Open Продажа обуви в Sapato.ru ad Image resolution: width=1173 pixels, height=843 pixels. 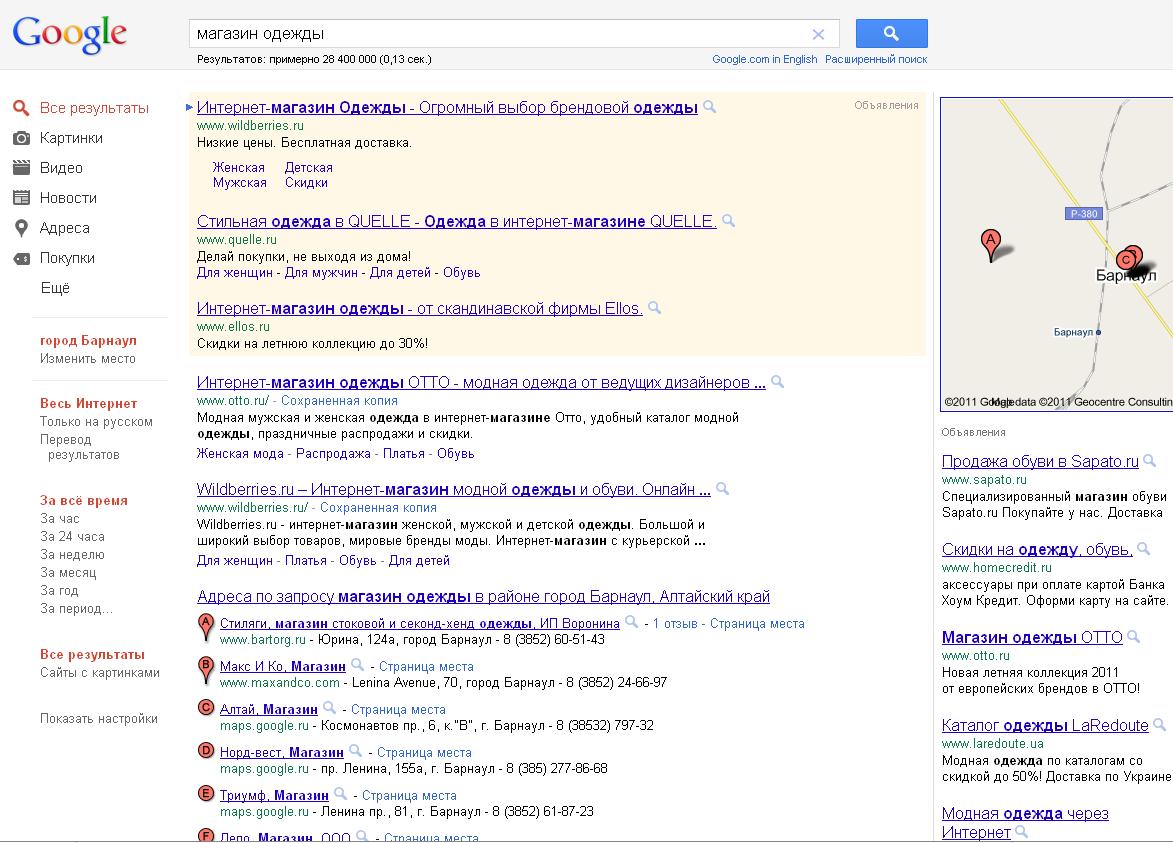pos(1040,462)
